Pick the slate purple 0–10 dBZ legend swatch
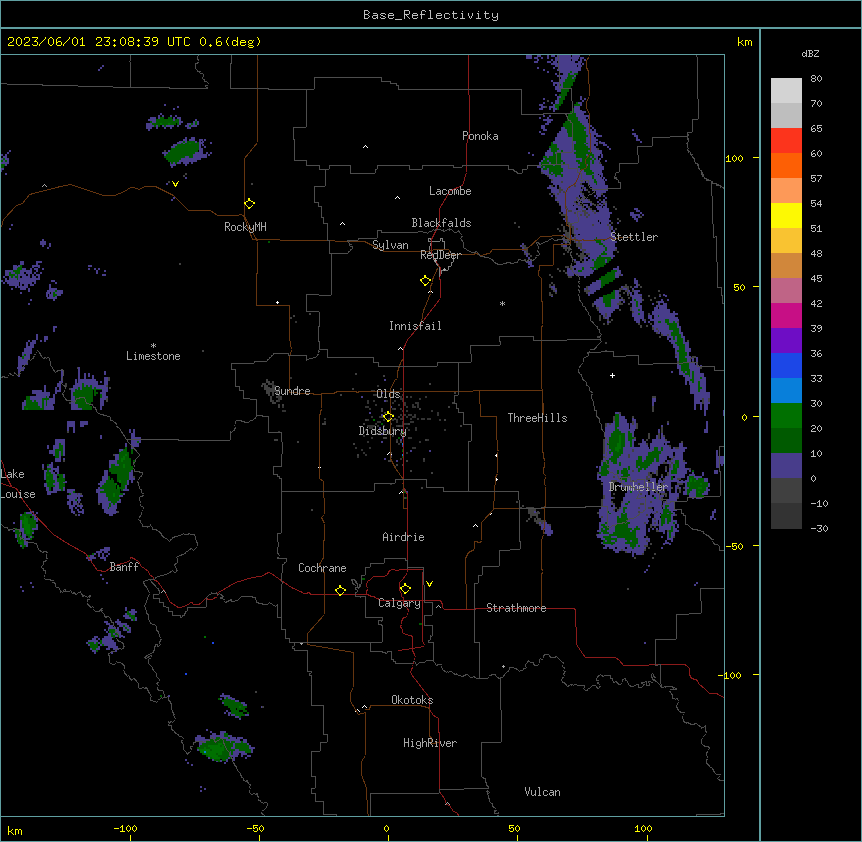This screenshot has width=862, height=842. tap(786, 466)
